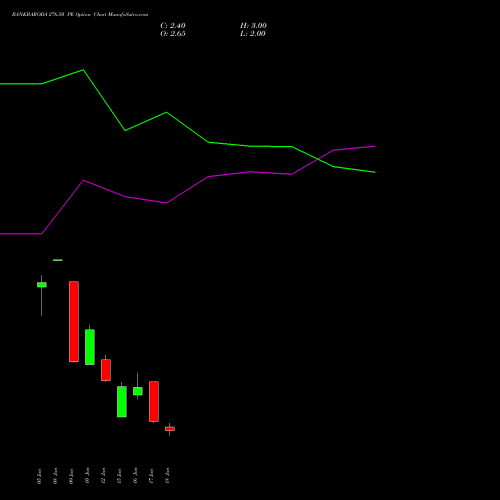Screen dimensions: 500x500
Task: Click the 08 Jun date axis label
Action: [55, 476]
